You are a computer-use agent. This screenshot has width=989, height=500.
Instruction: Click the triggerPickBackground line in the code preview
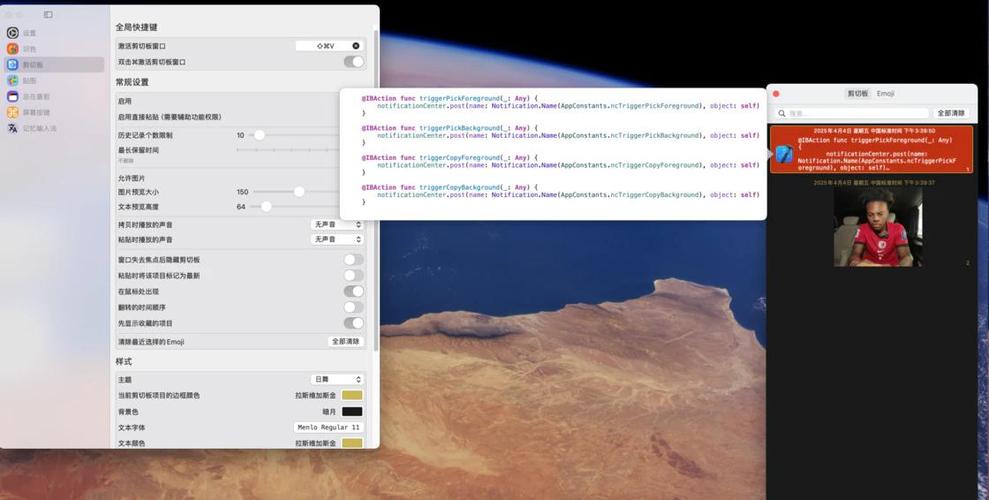pyautogui.click(x=450, y=128)
